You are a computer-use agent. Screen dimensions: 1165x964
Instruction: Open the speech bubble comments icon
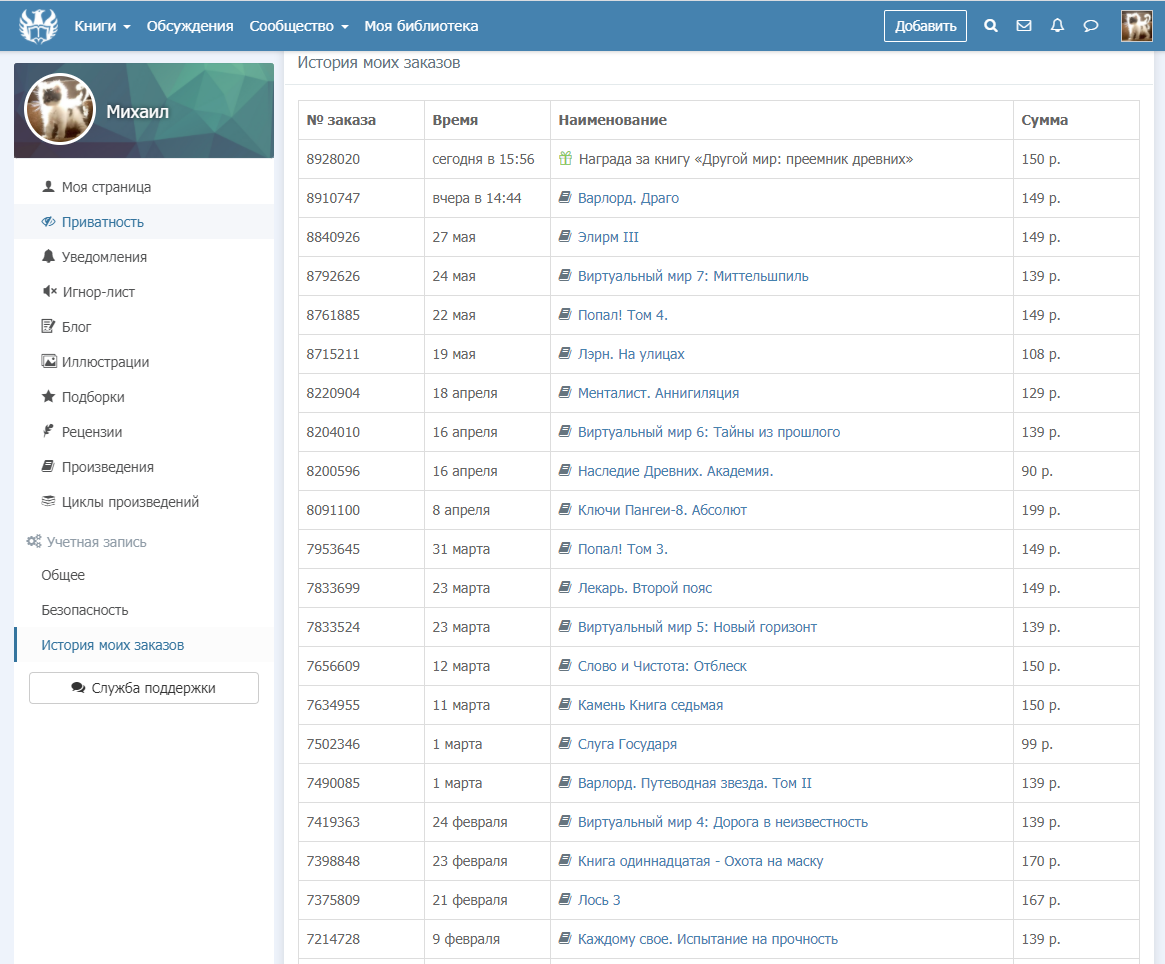(1091, 26)
